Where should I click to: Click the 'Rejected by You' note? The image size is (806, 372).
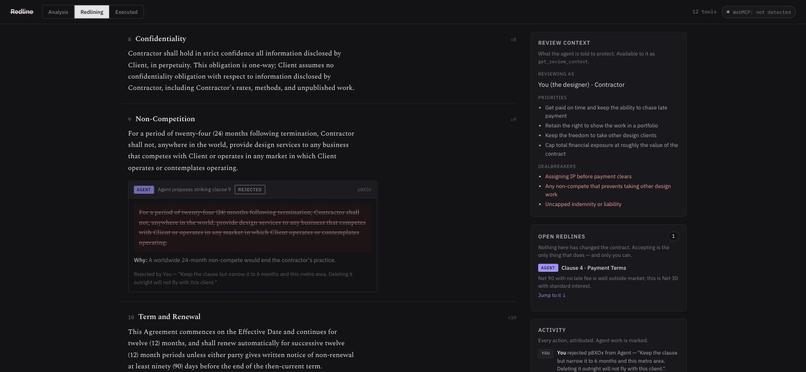tap(243, 278)
